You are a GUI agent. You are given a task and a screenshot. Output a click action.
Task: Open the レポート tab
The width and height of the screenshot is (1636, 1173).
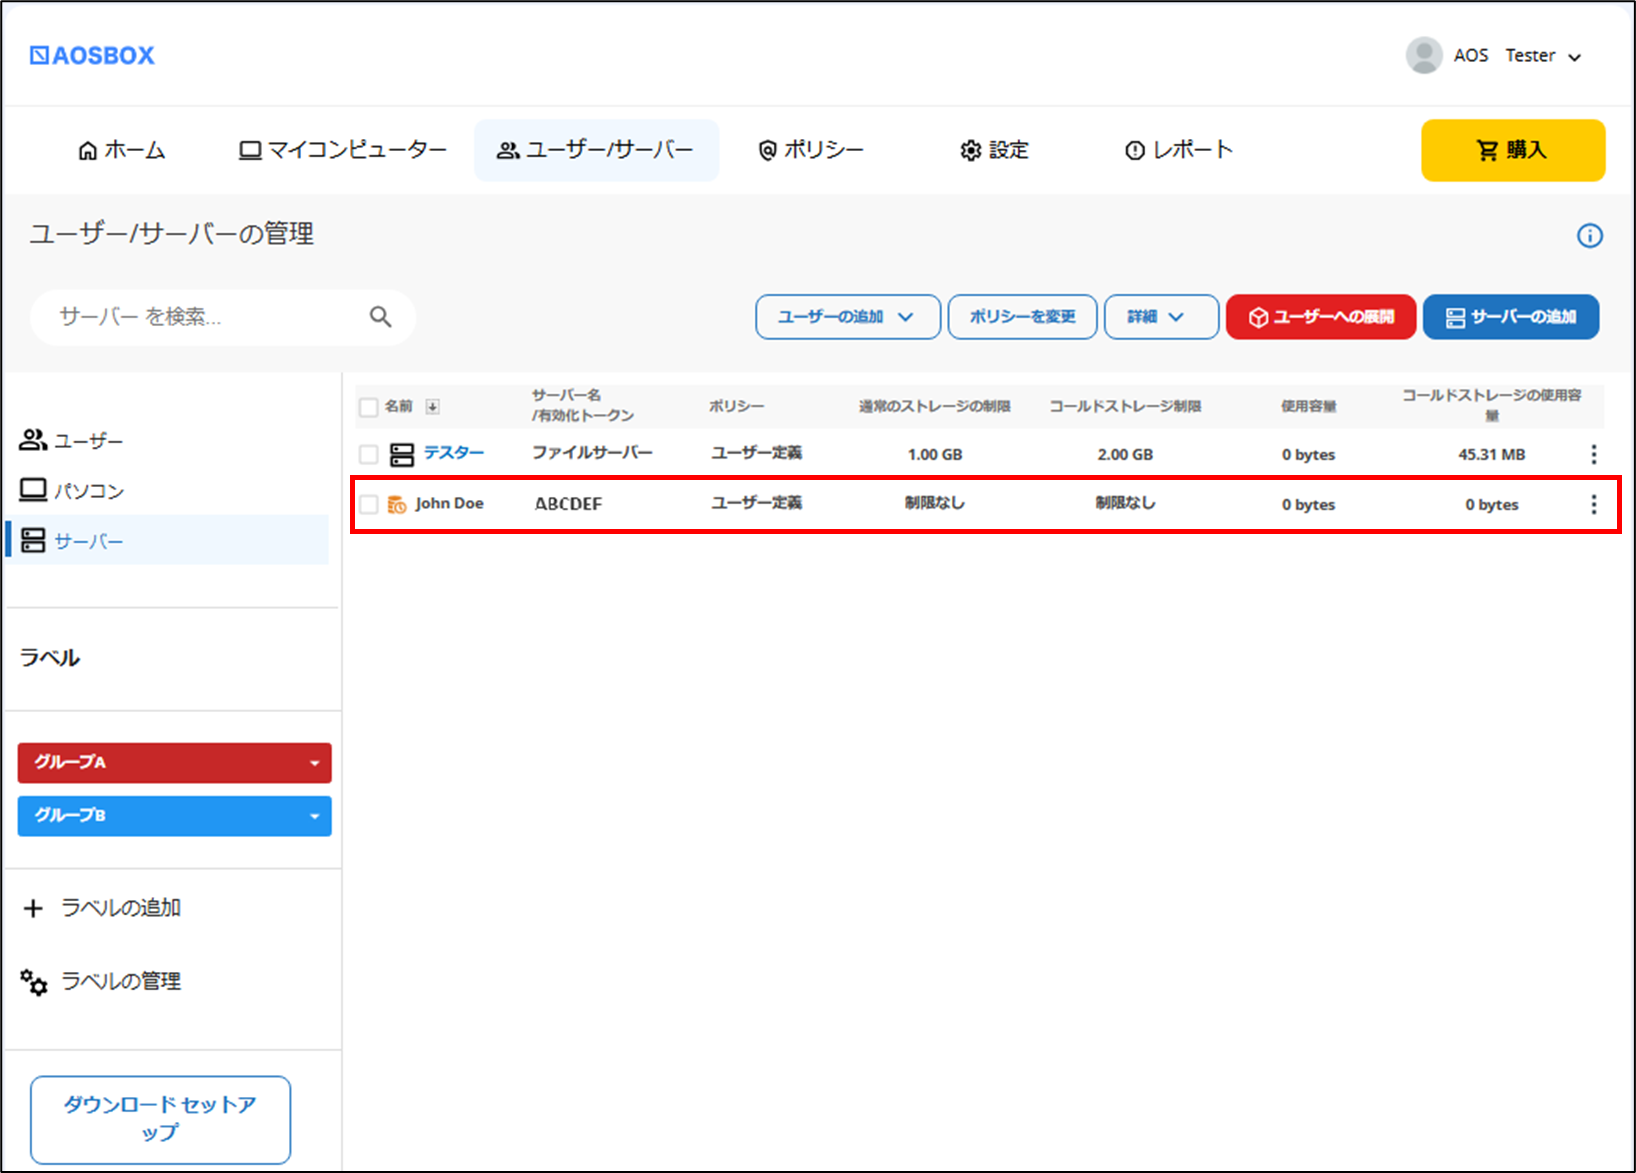1179,150
